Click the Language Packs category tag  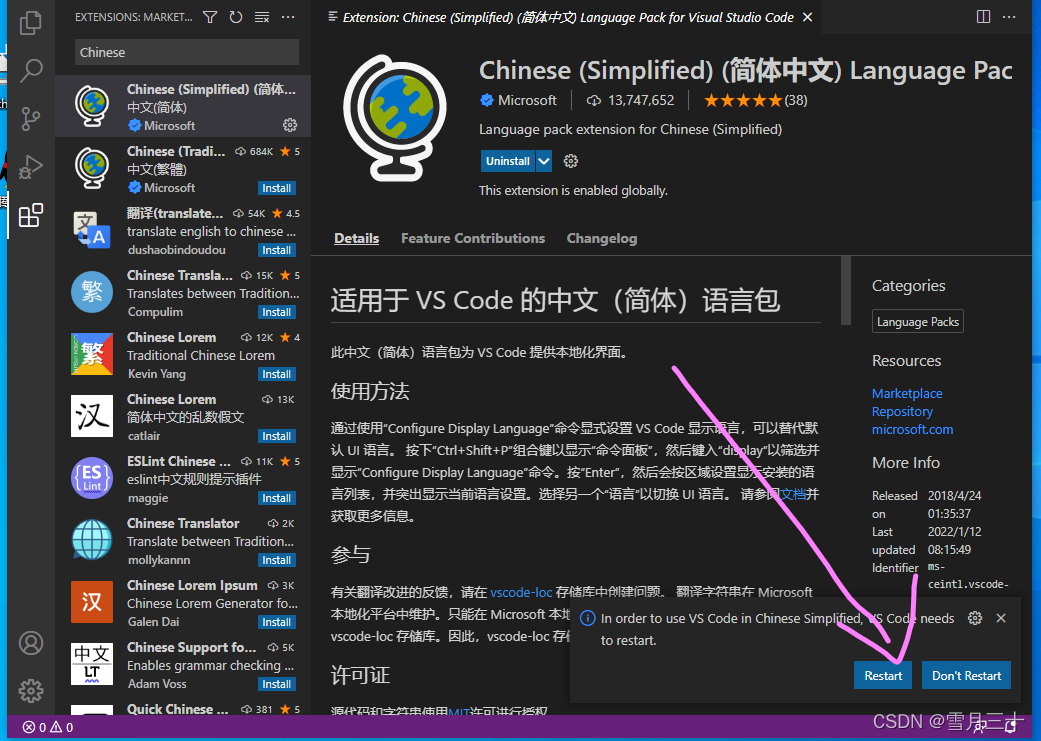point(918,321)
